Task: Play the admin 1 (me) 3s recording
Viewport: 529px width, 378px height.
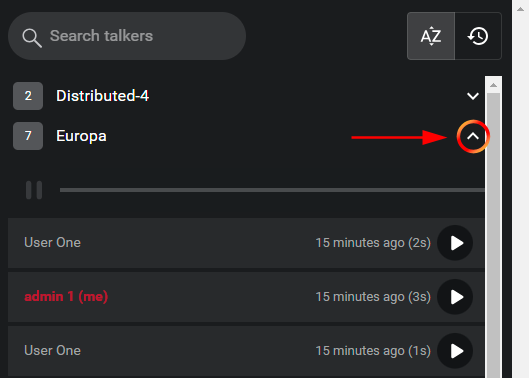Action: click(x=455, y=297)
